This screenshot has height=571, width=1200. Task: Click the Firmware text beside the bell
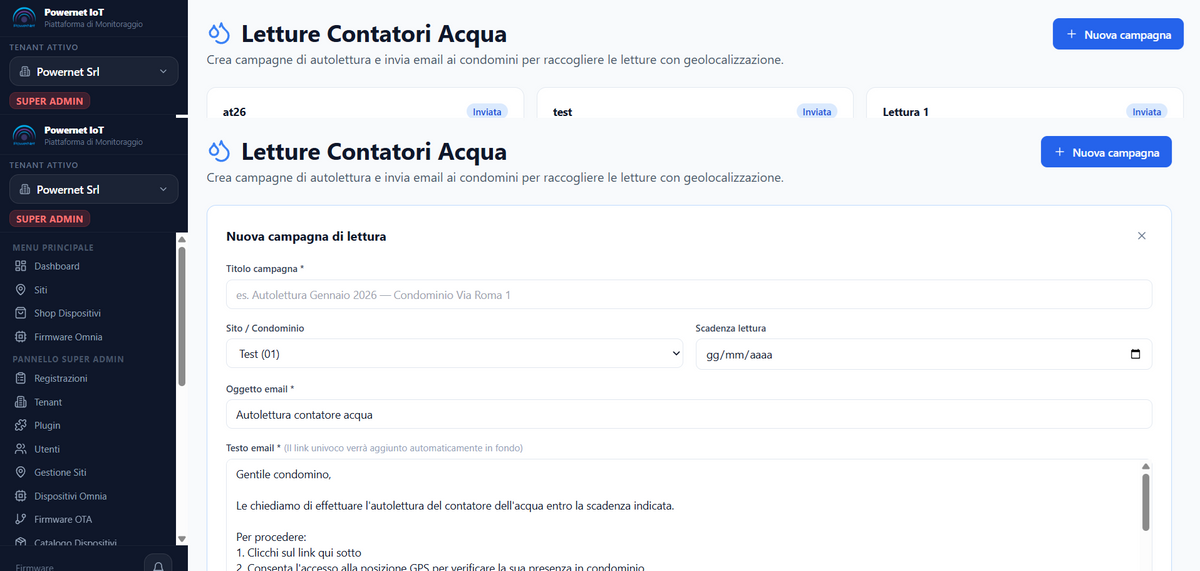coord(34,567)
